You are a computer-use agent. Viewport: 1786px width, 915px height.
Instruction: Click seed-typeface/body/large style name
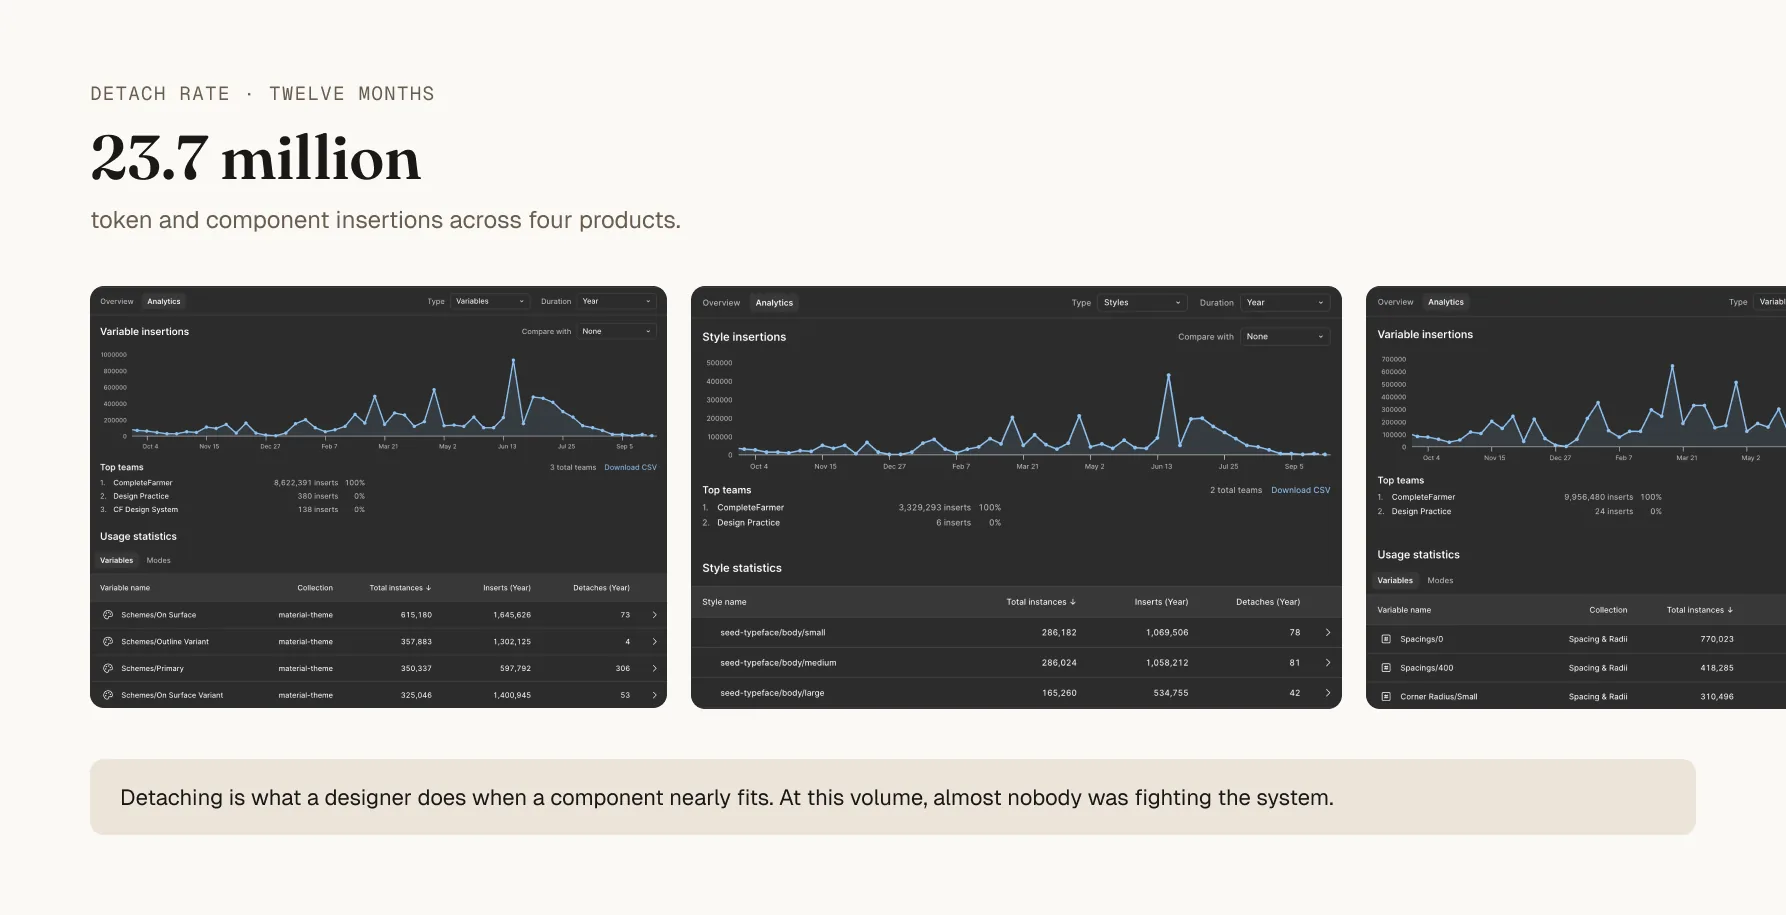[772, 692]
